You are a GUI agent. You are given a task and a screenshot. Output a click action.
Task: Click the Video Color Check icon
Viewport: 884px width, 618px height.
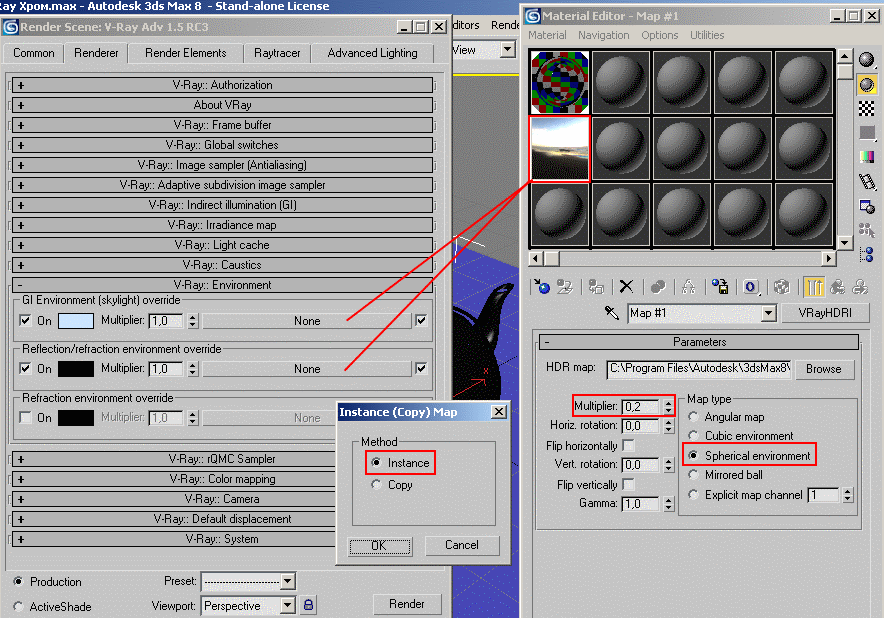coord(867,157)
